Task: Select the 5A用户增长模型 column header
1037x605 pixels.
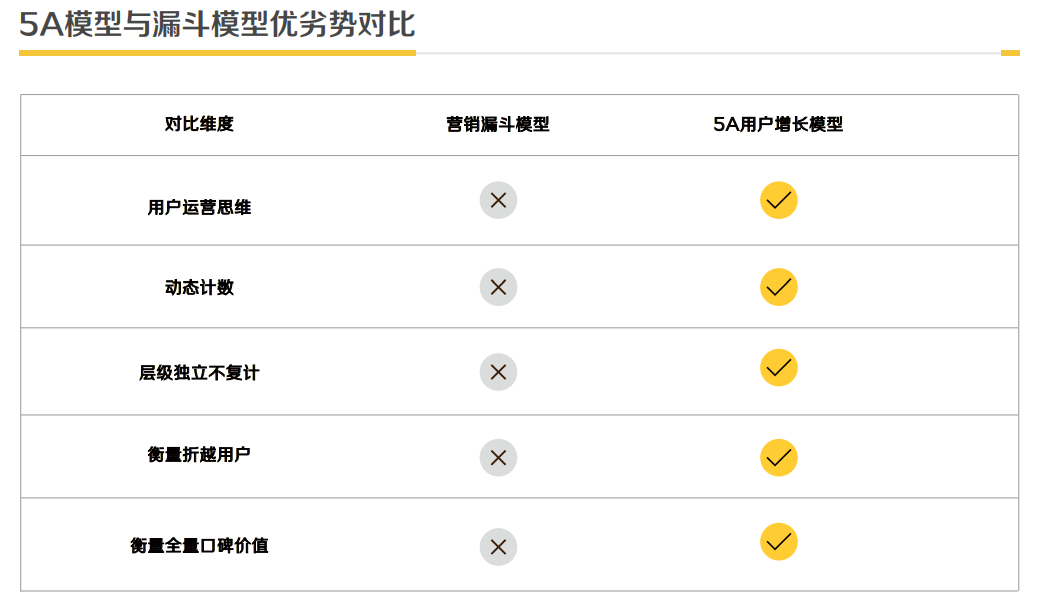Action: click(x=778, y=124)
